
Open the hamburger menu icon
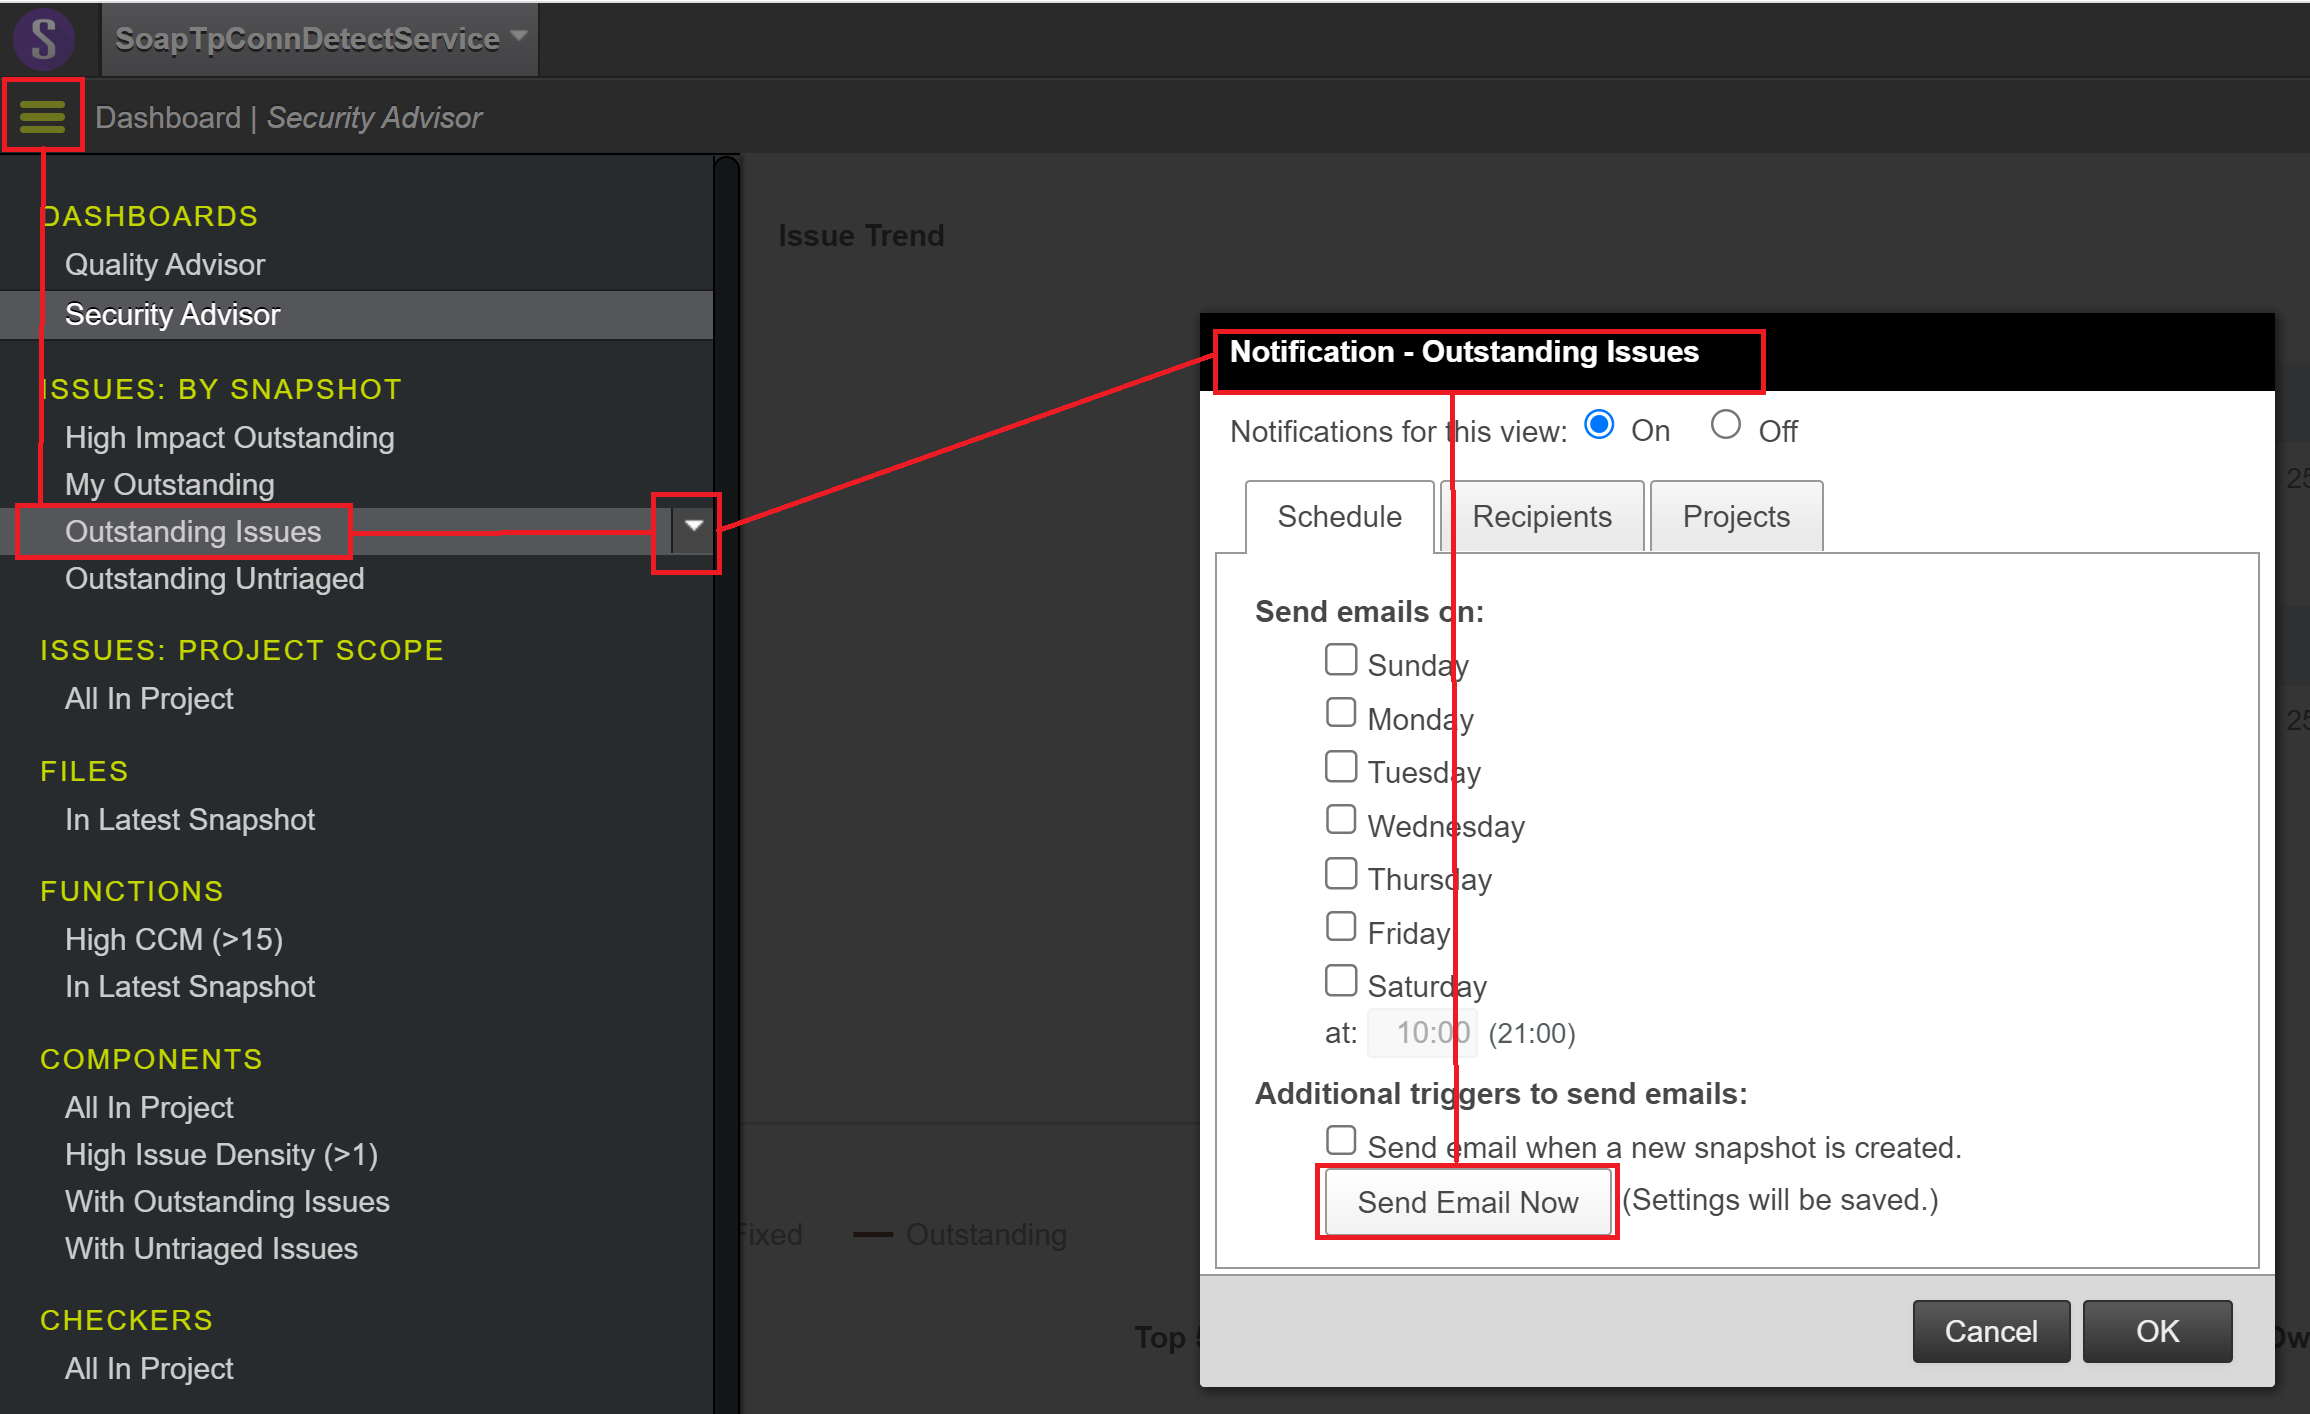42,117
